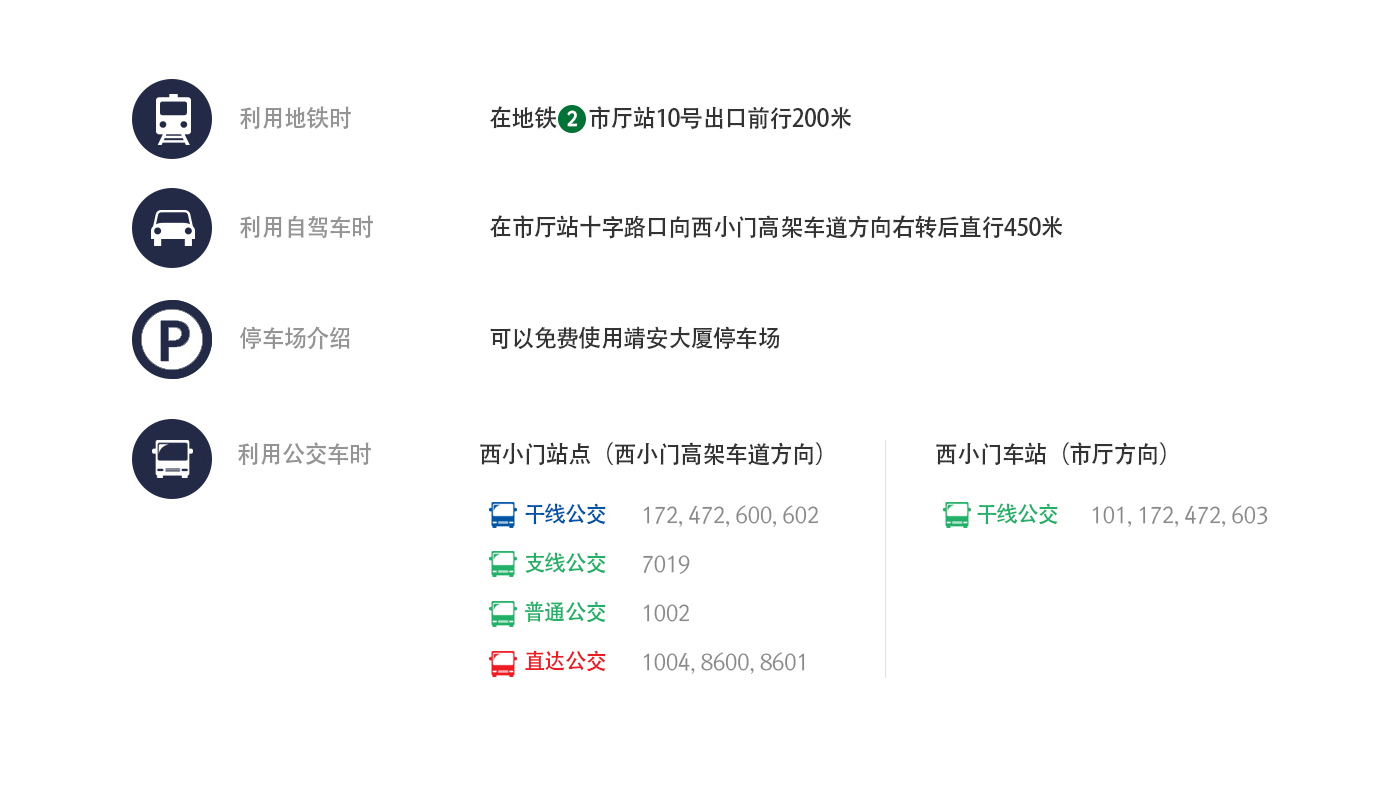Screen dimensions: 1400x788
Task: Select the 利用公交车时 label
Action: coord(305,455)
